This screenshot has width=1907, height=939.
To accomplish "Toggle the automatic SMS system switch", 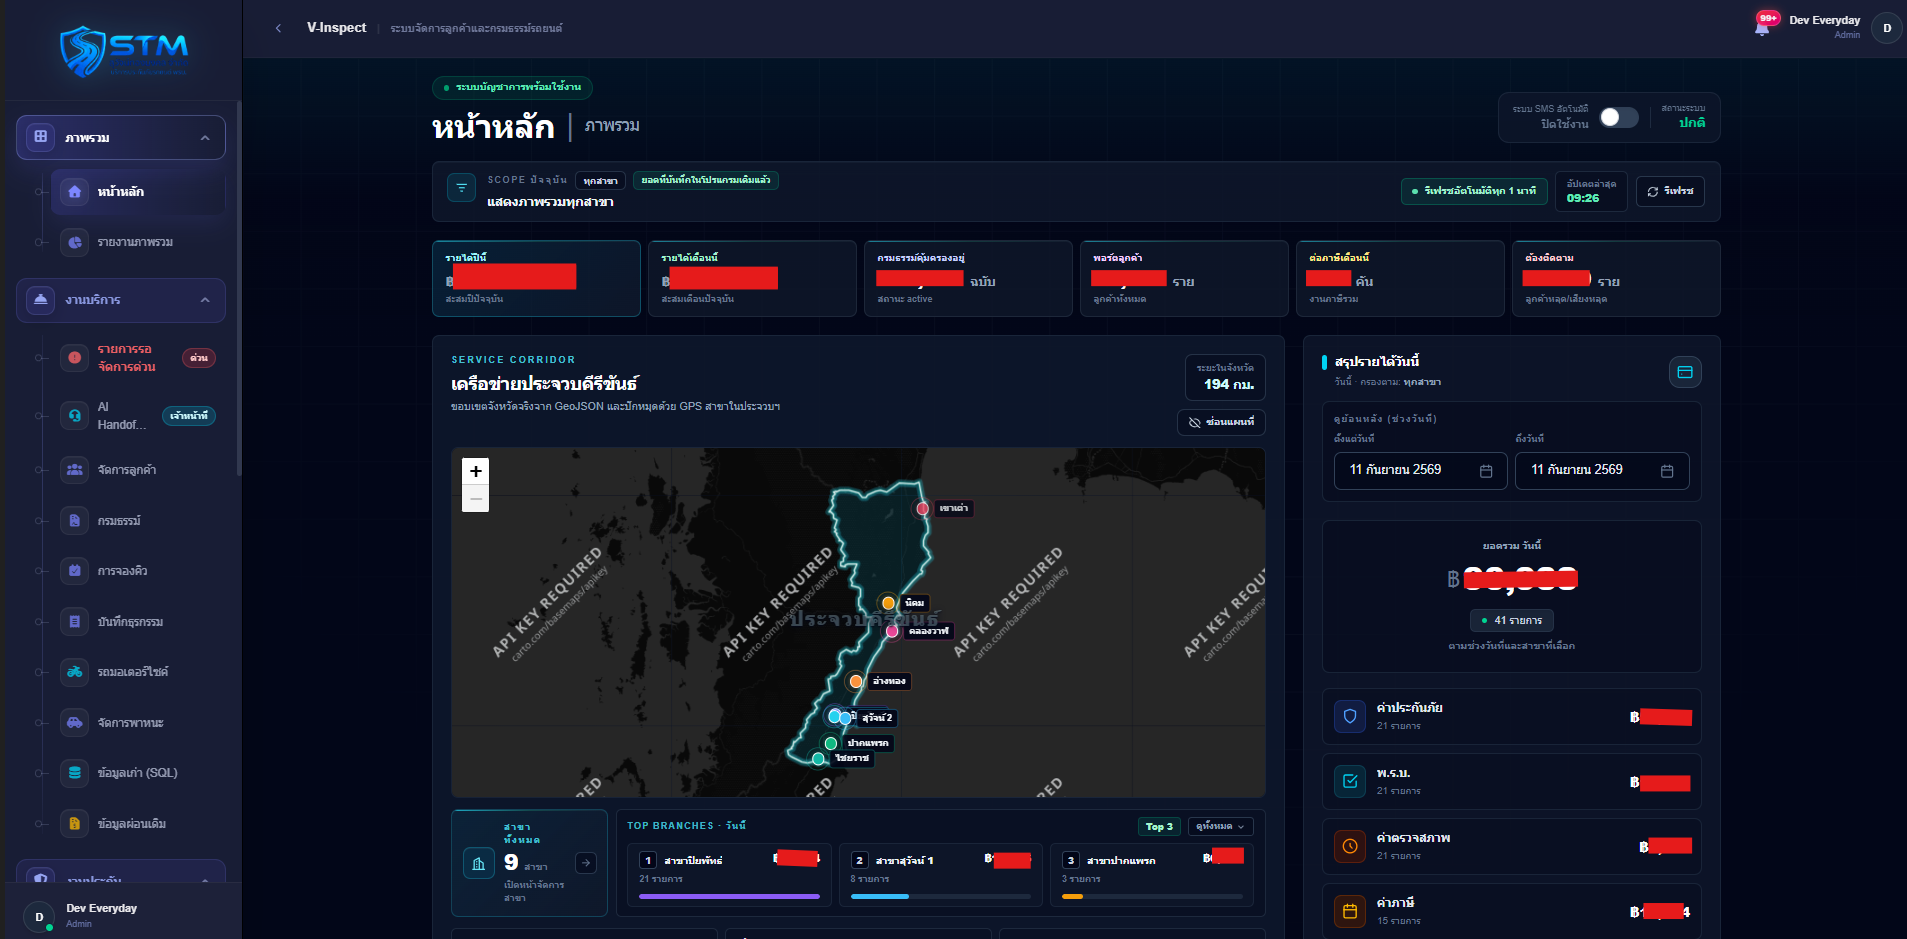I will pyautogui.click(x=1619, y=117).
